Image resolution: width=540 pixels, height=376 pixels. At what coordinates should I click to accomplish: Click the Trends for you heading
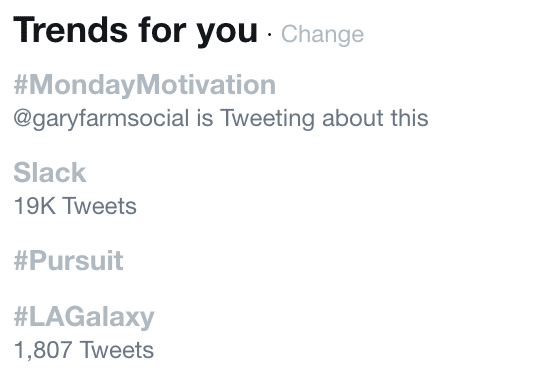click(135, 31)
